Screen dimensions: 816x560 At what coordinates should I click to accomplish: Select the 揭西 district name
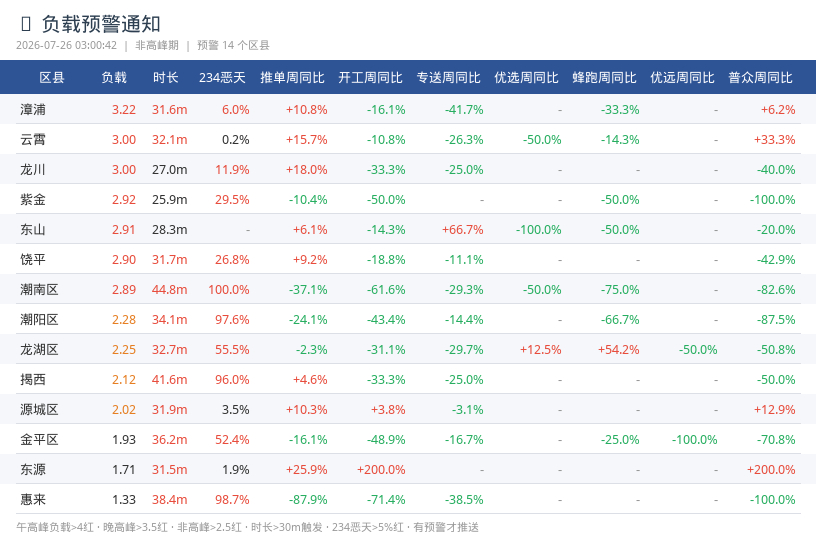33,379
